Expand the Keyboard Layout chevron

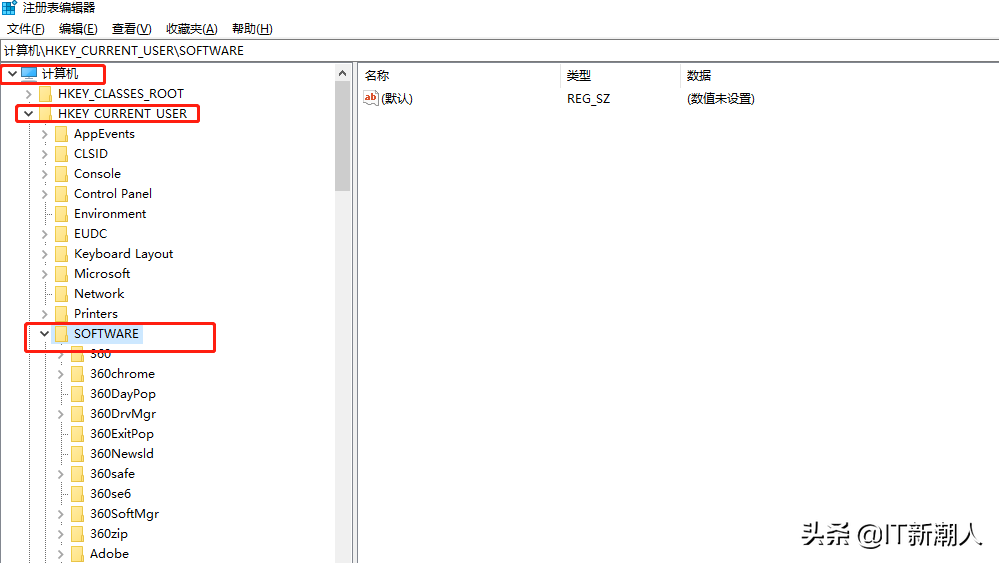(x=45, y=254)
